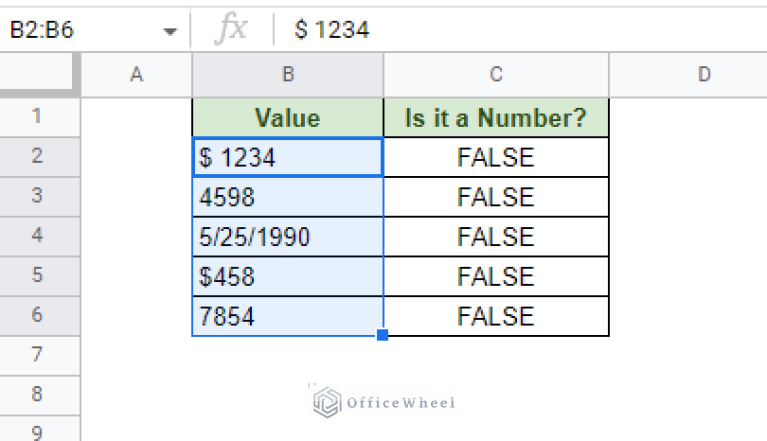Click the FALSE cell in row 3
This screenshot has width=767, height=441.
coord(496,197)
